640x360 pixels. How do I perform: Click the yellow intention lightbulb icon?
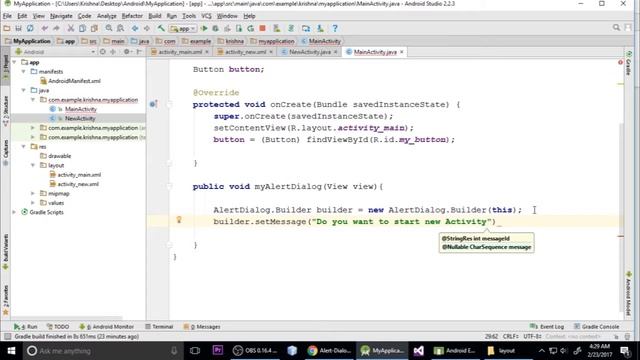179,220
